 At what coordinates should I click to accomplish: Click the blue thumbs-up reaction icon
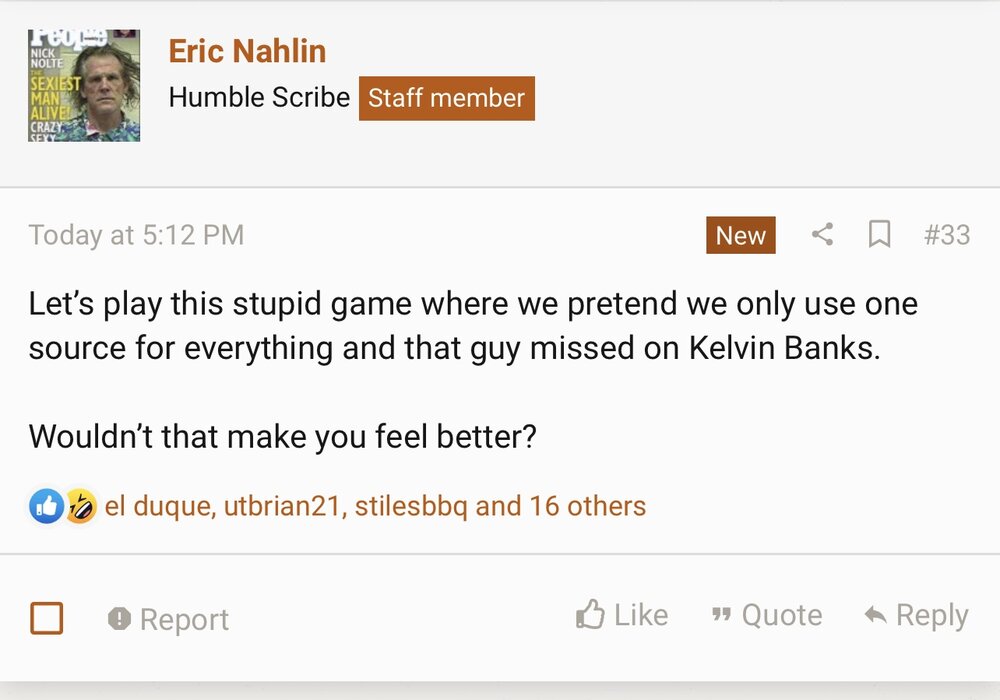pos(46,507)
